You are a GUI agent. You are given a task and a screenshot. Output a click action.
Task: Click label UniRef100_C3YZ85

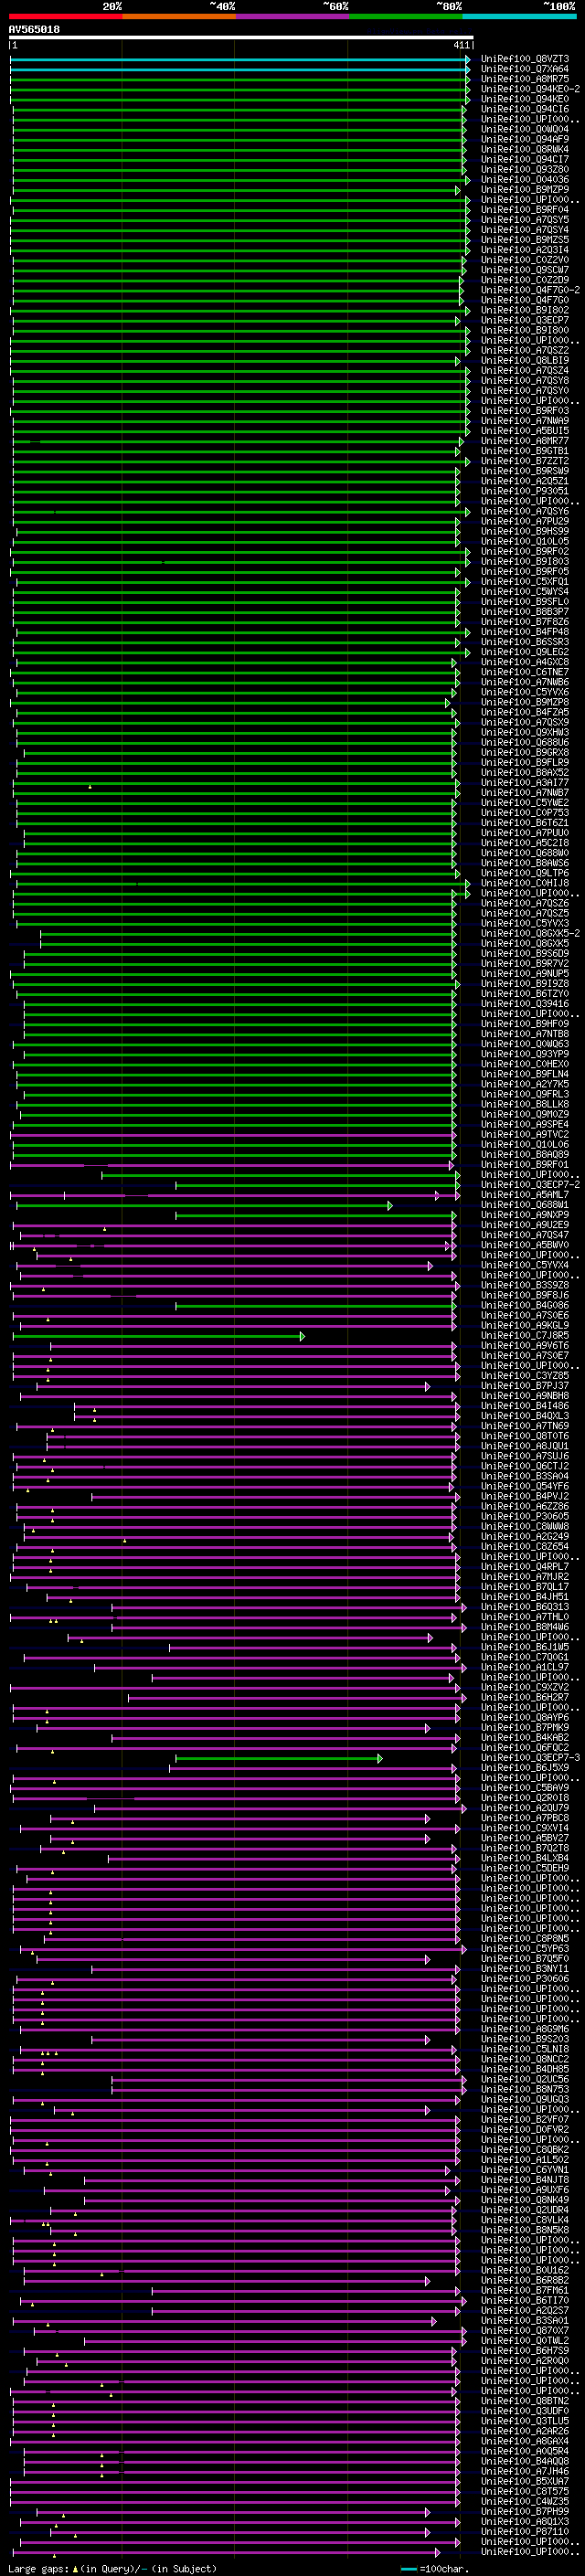tap(524, 1375)
